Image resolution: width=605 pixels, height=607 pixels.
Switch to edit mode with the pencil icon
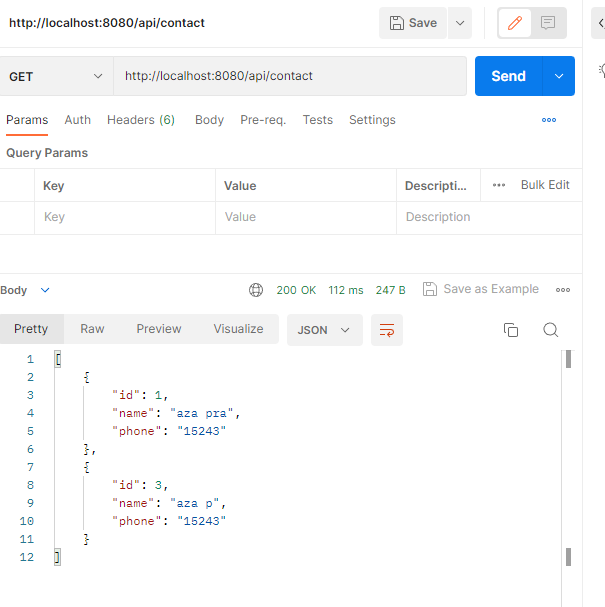(515, 23)
